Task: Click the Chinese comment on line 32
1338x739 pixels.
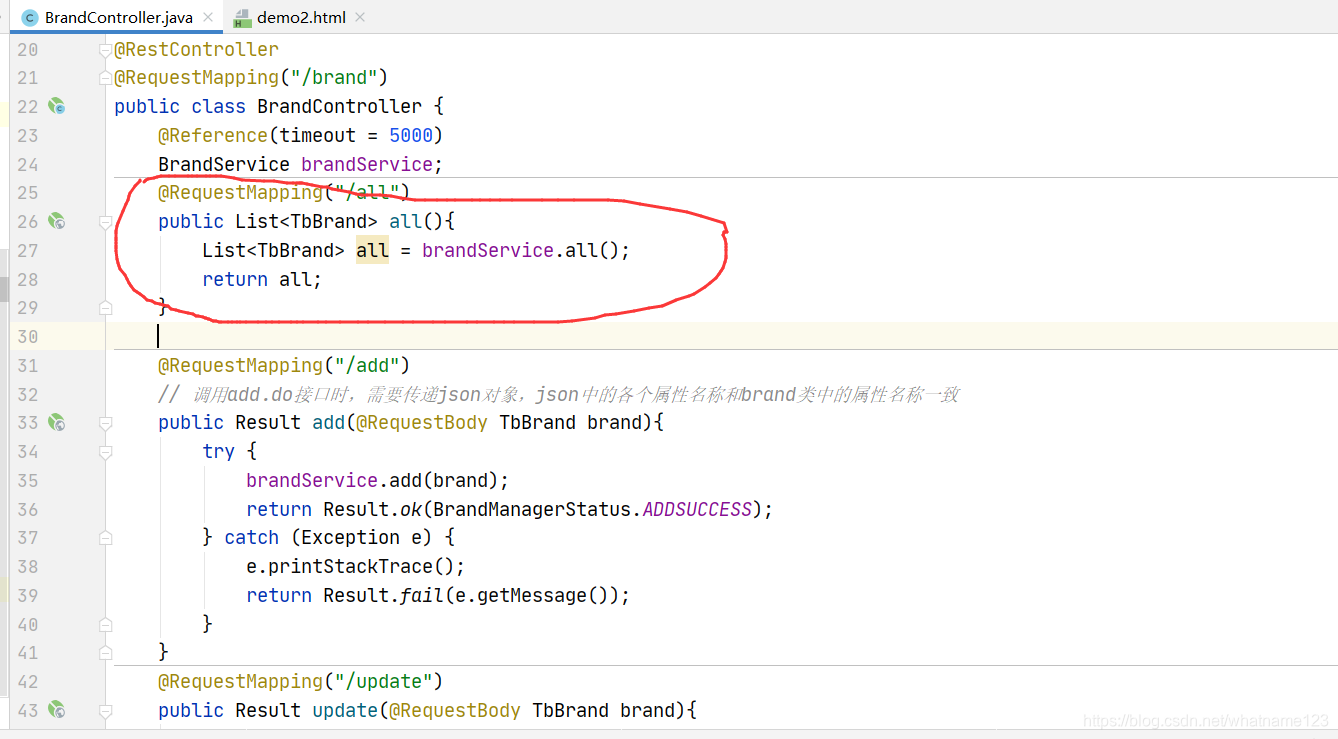Action: point(558,394)
